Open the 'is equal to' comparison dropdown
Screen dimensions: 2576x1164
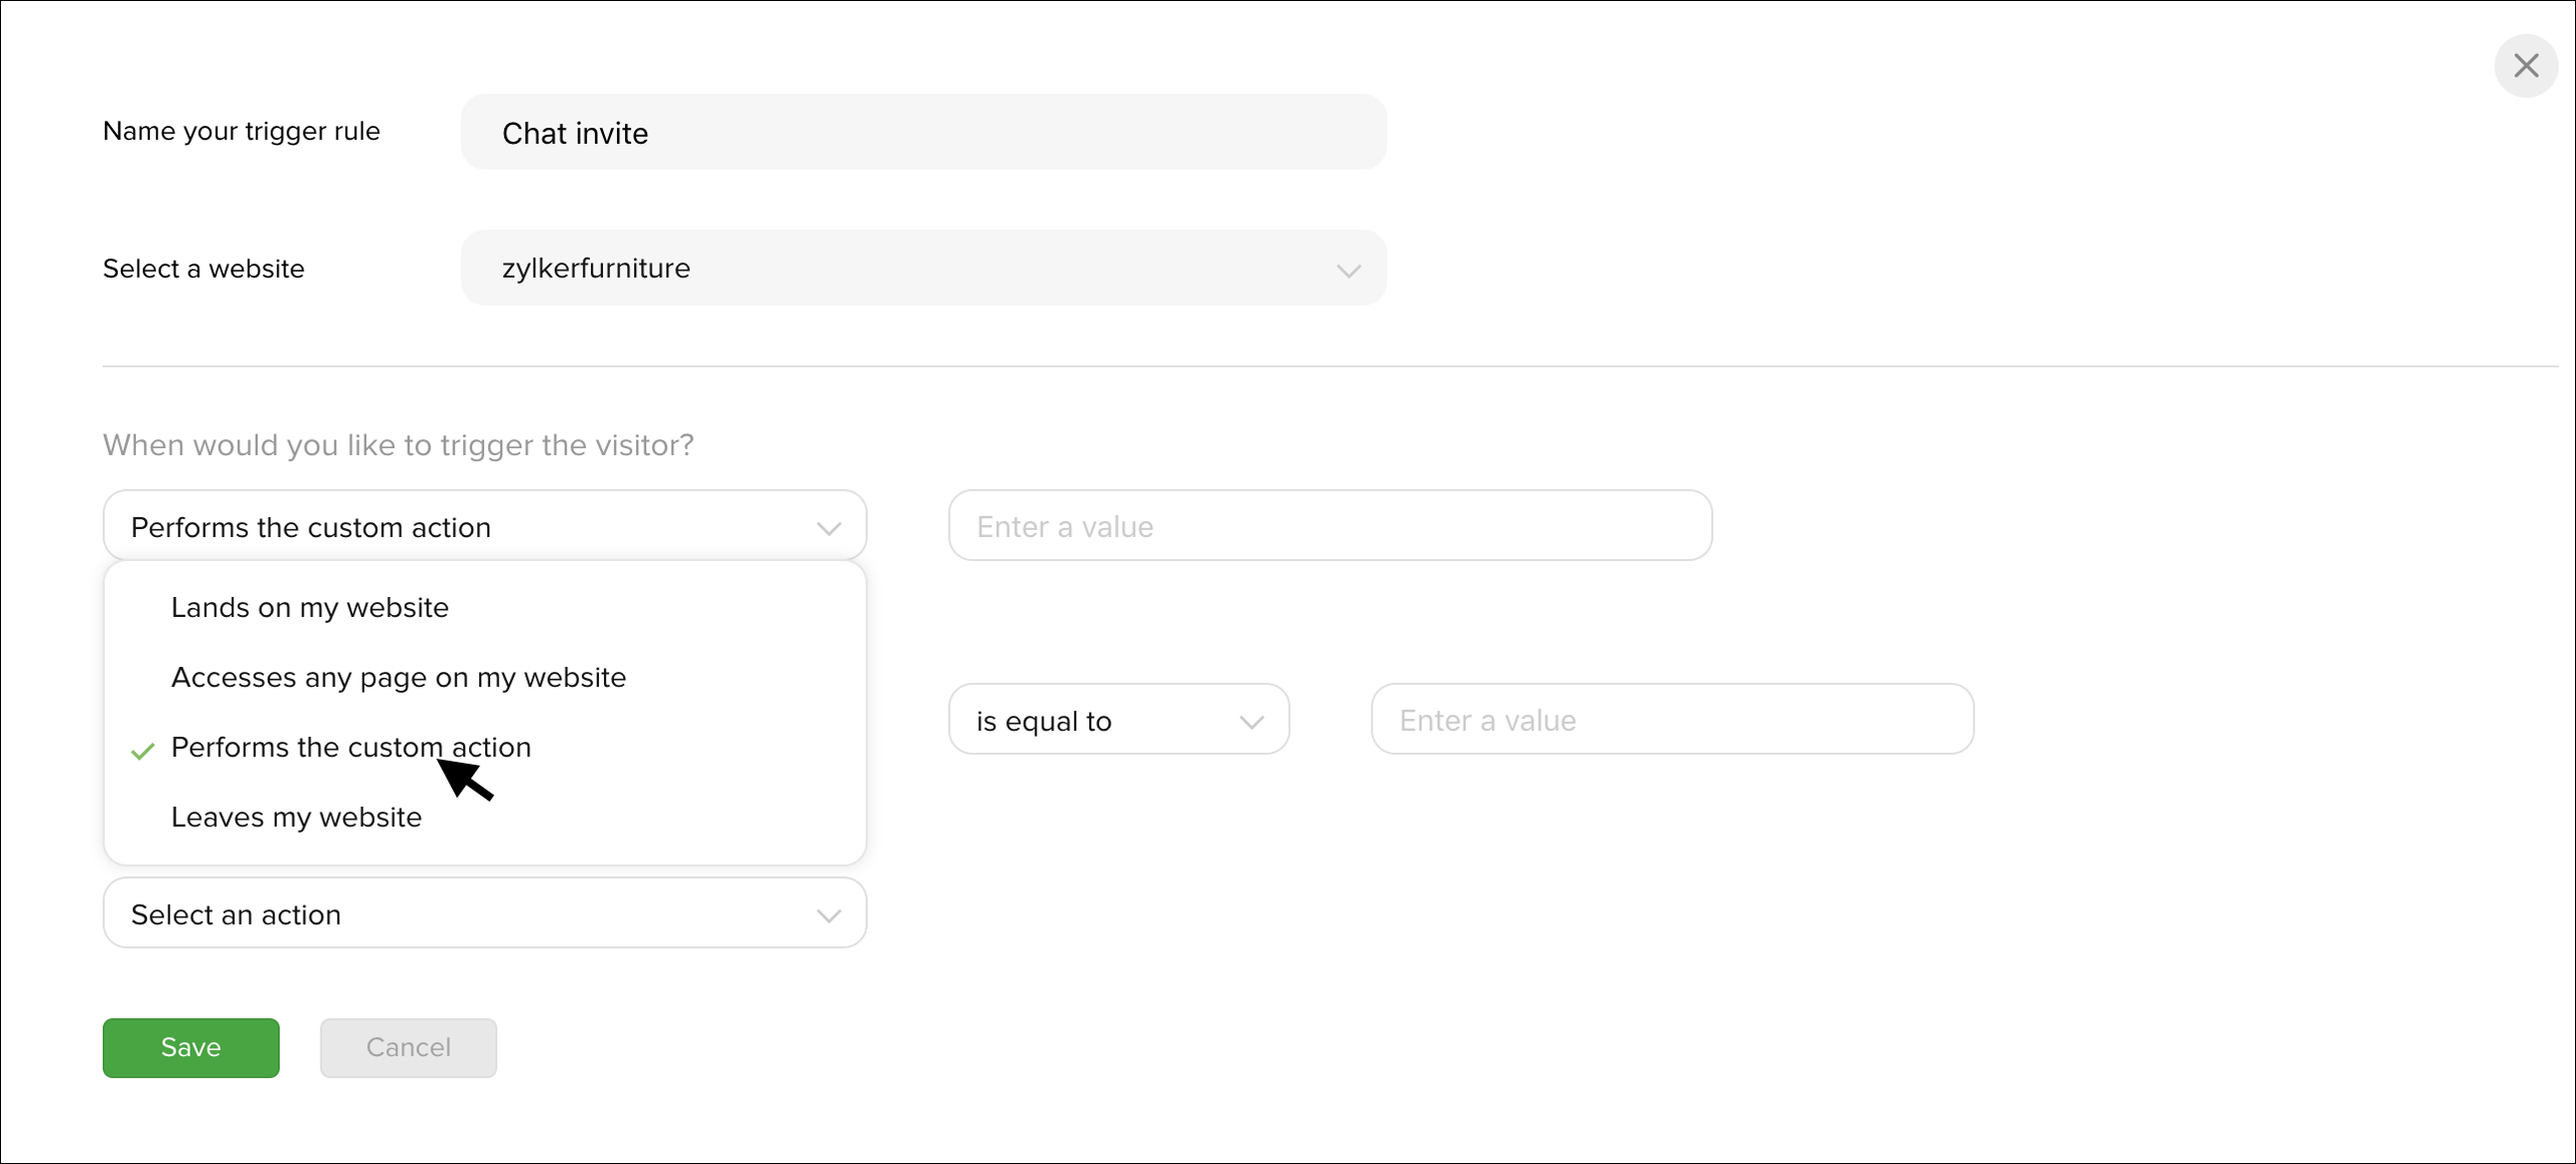(1117, 720)
